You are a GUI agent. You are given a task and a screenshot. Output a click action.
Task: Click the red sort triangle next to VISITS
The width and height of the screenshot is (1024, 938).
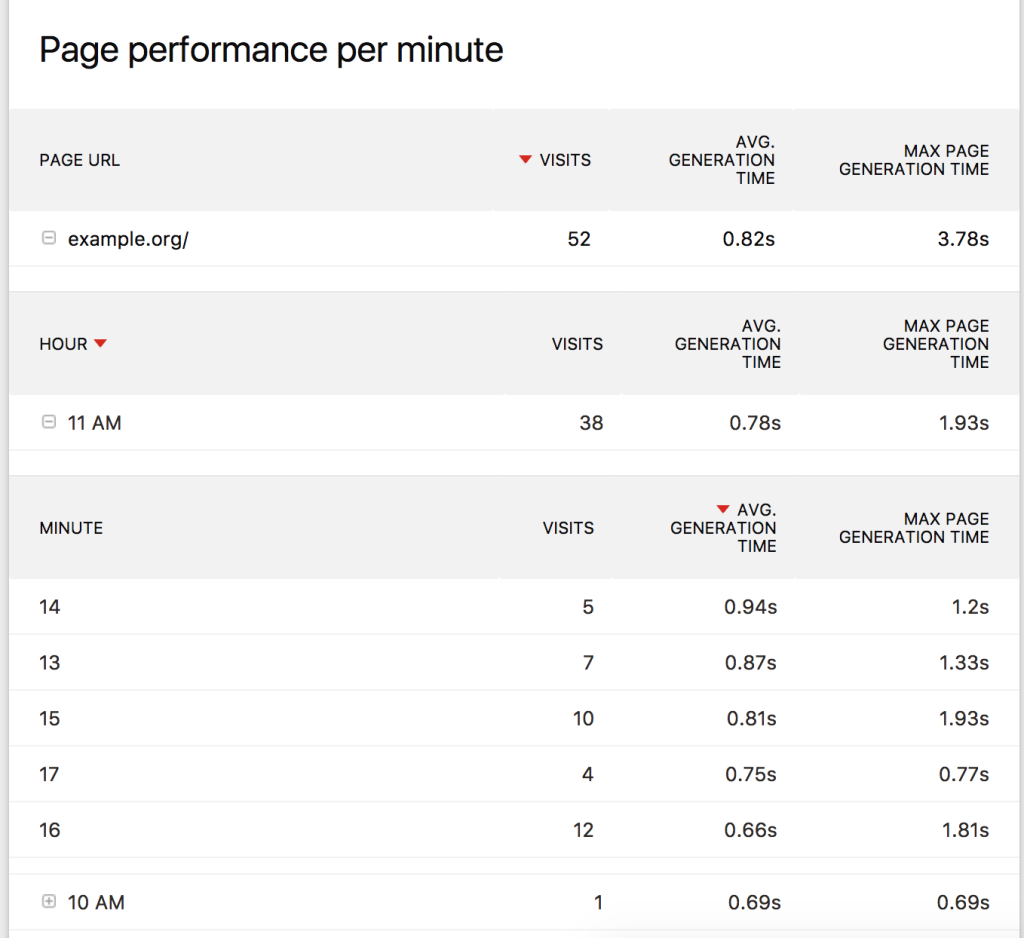pos(524,159)
